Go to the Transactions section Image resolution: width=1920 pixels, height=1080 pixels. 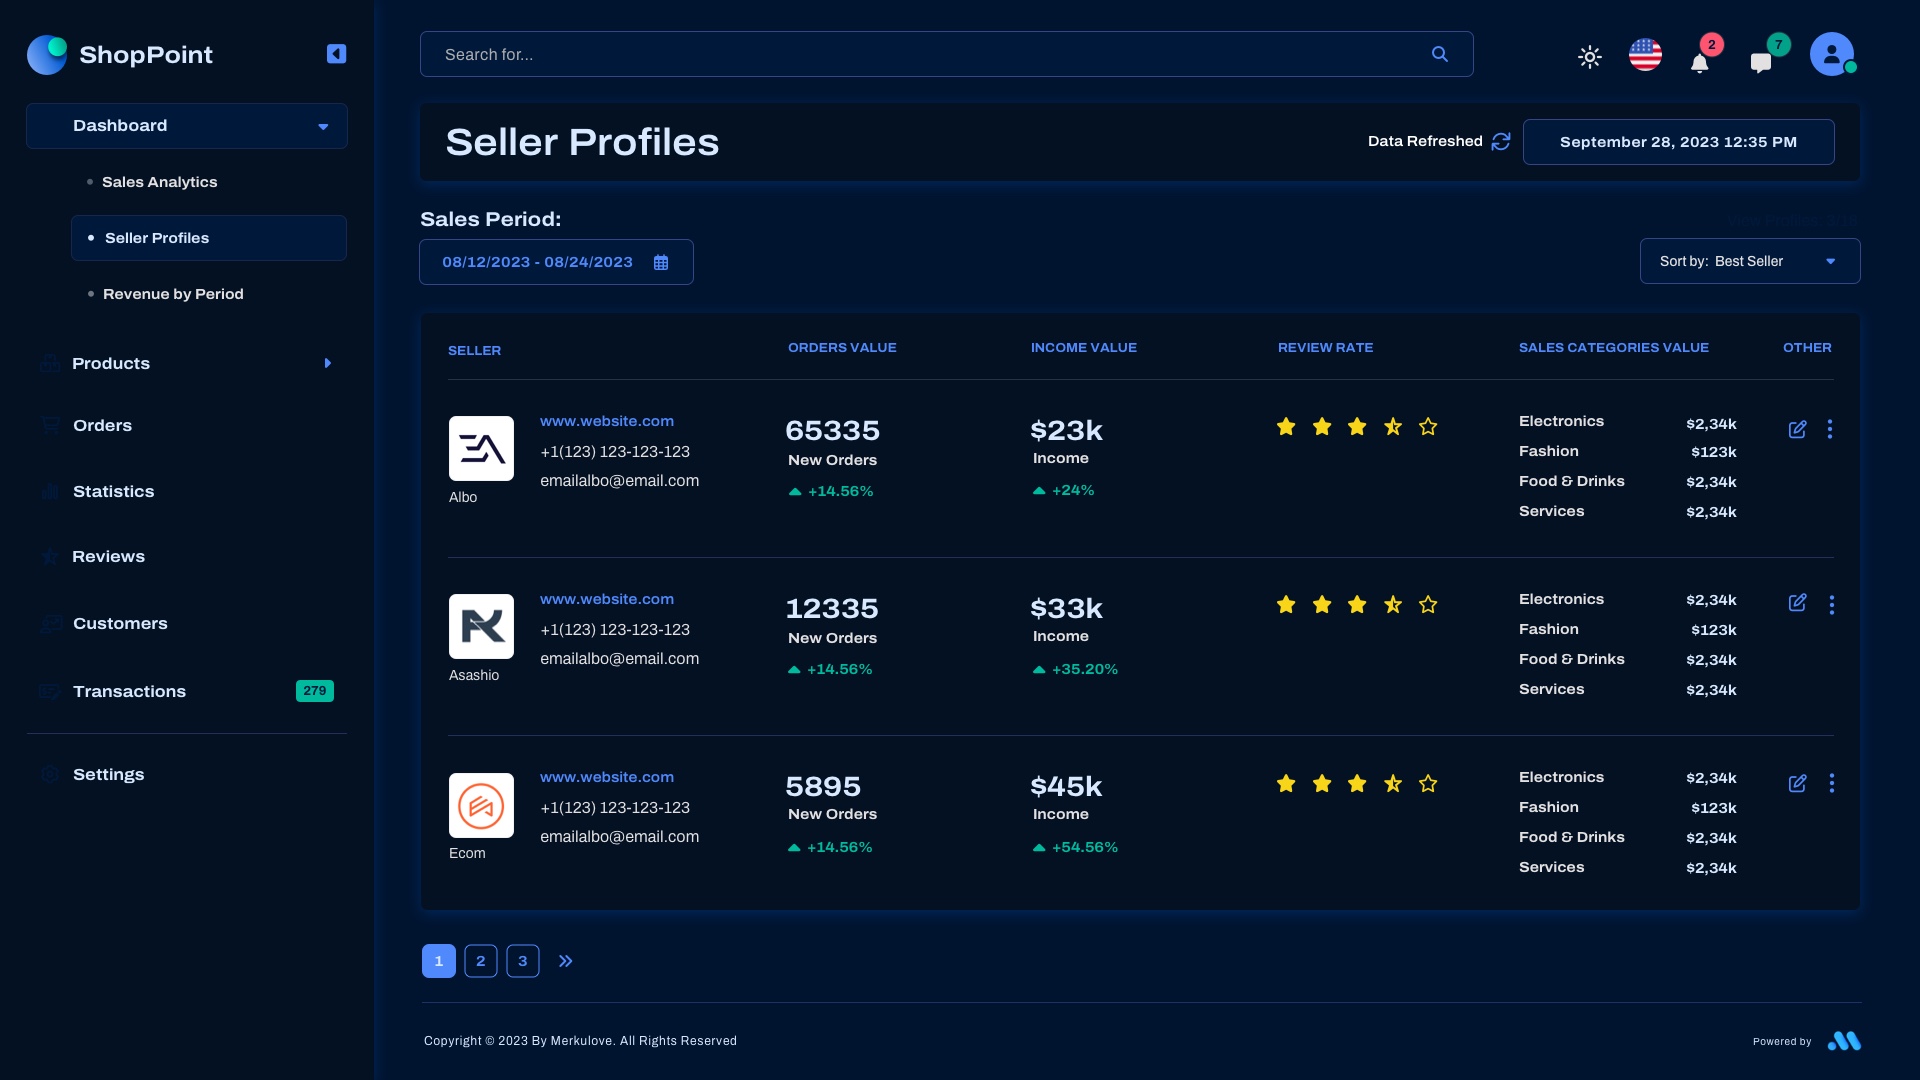tap(129, 691)
